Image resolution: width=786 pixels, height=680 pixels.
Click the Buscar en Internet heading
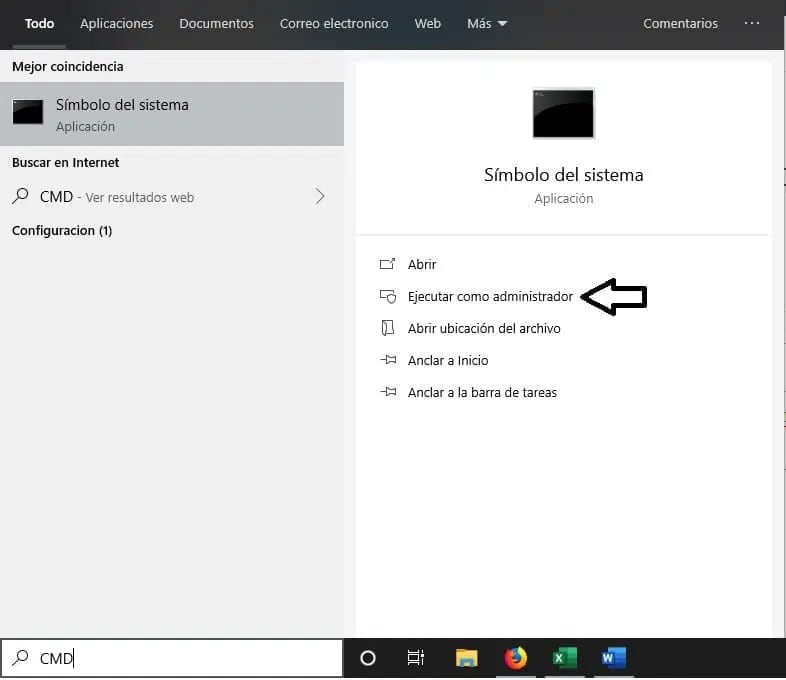click(x=66, y=162)
